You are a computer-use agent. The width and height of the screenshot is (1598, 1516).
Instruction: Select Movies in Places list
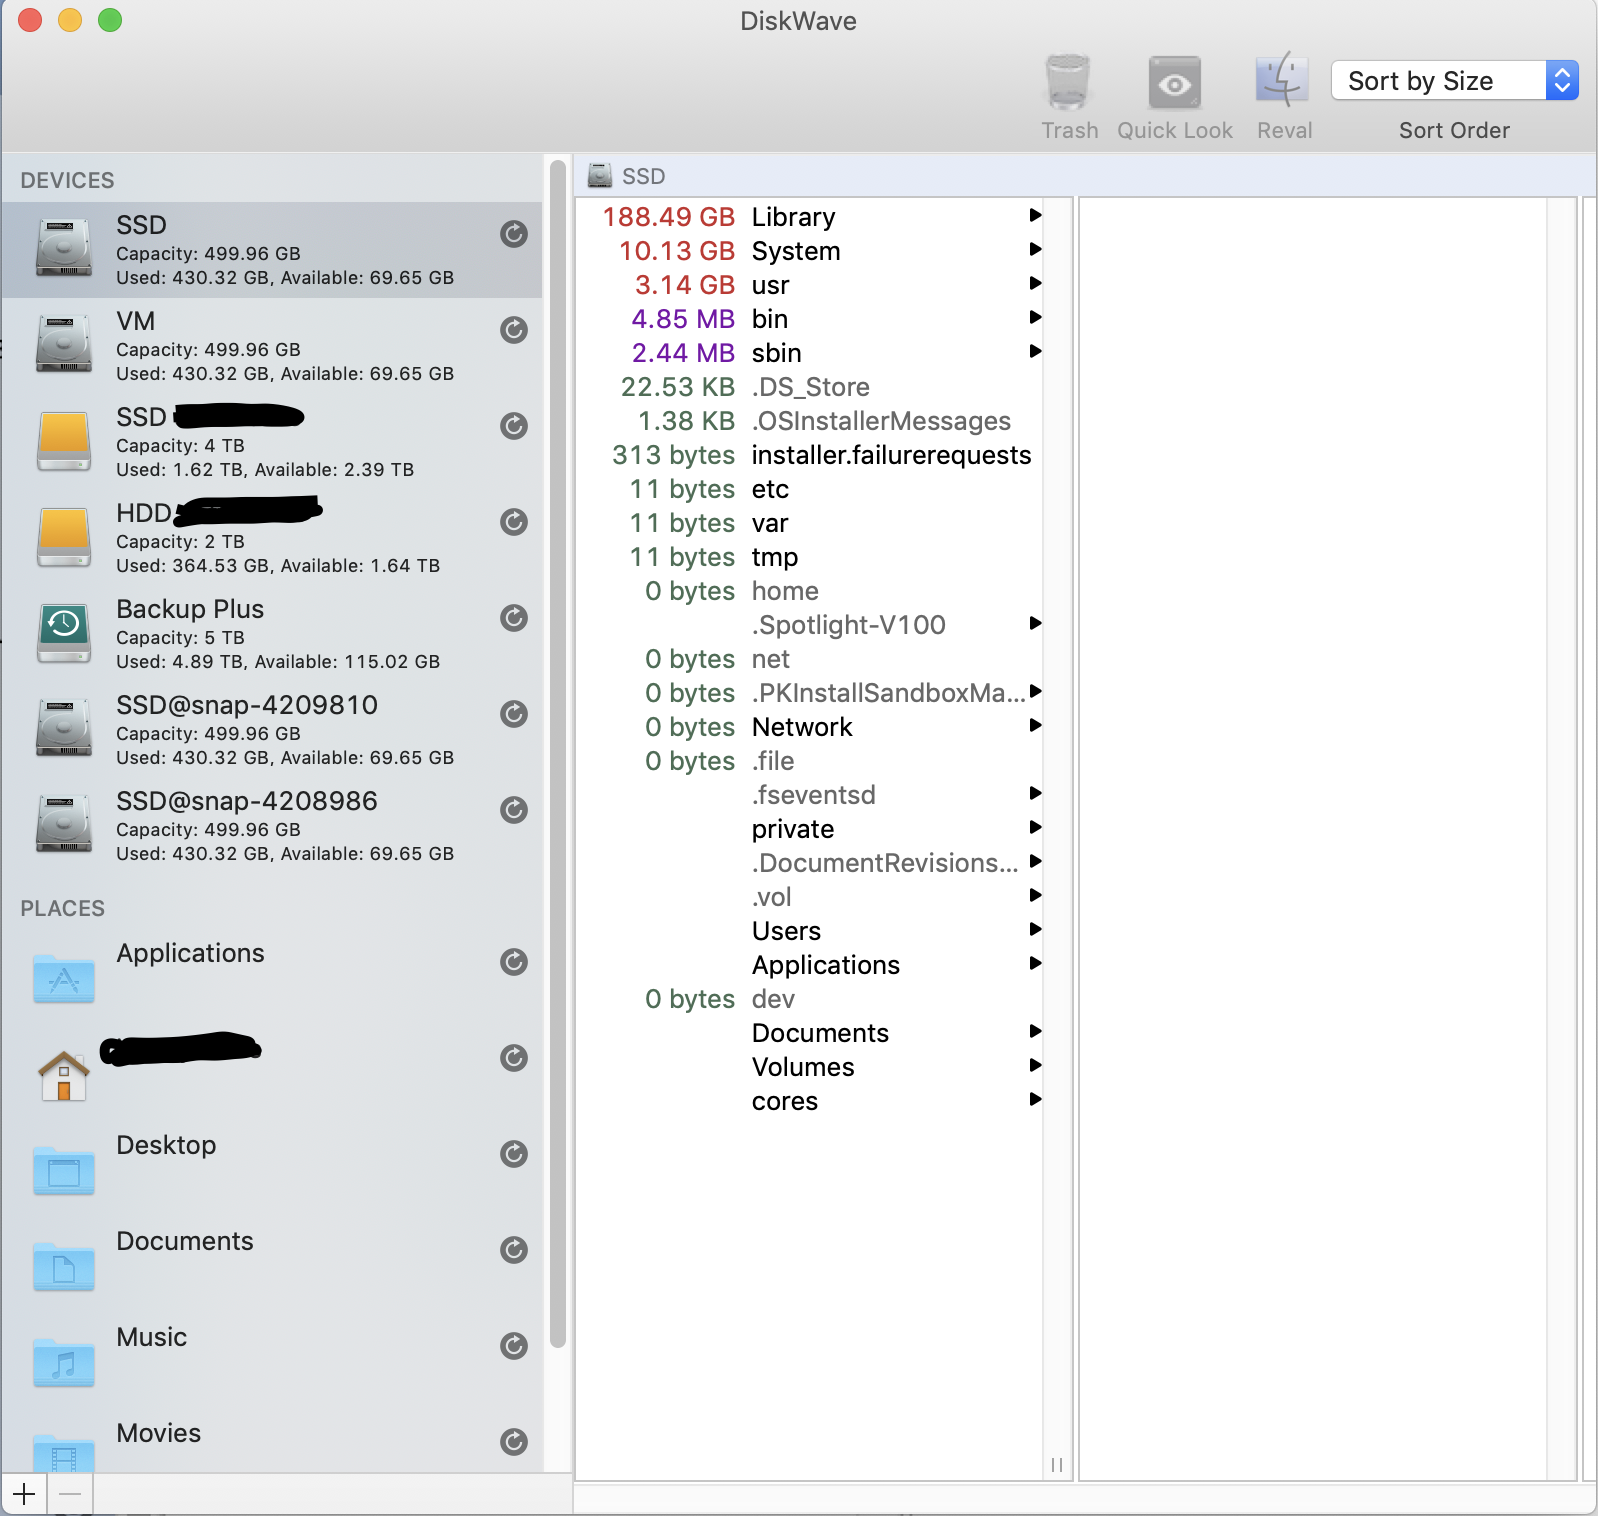pos(272,1440)
